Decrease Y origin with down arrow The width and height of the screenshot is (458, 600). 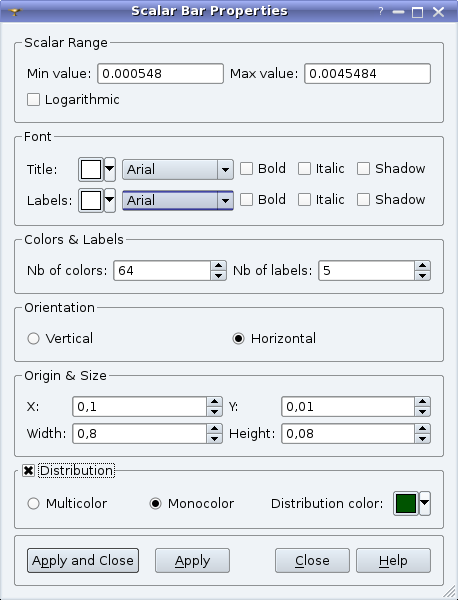point(422,412)
